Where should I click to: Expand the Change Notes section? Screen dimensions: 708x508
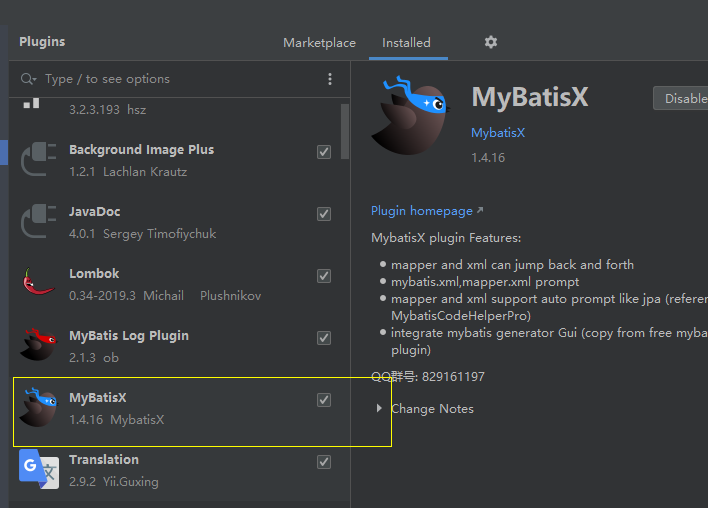point(379,409)
